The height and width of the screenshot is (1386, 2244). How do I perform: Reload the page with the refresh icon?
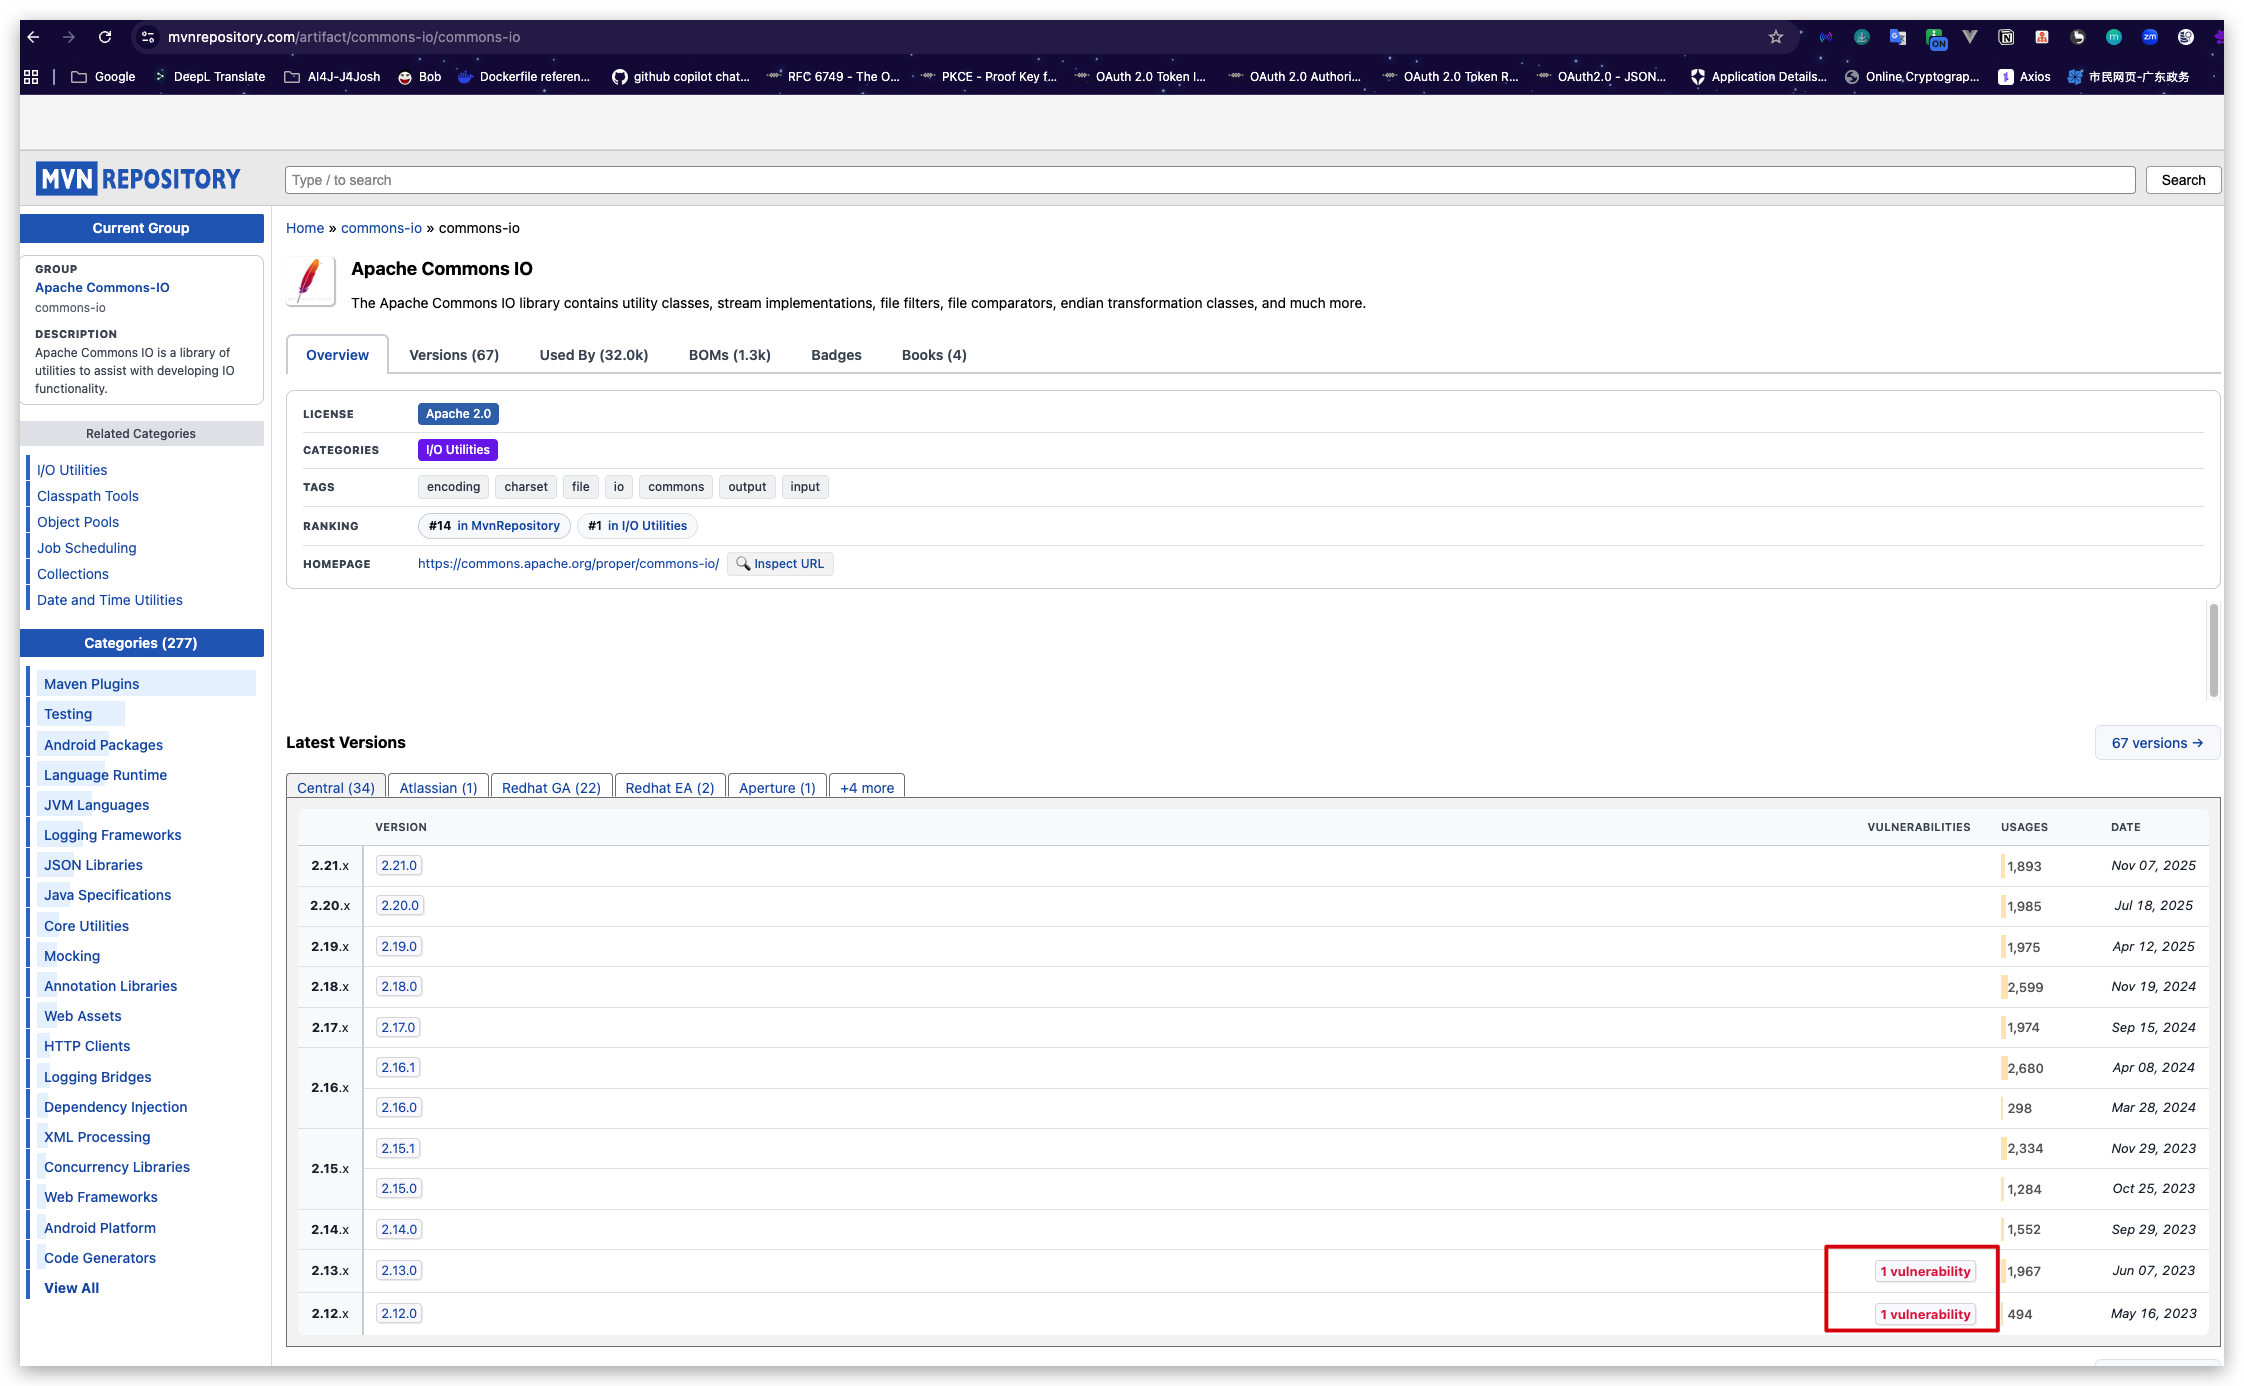pyautogui.click(x=105, y=37)
